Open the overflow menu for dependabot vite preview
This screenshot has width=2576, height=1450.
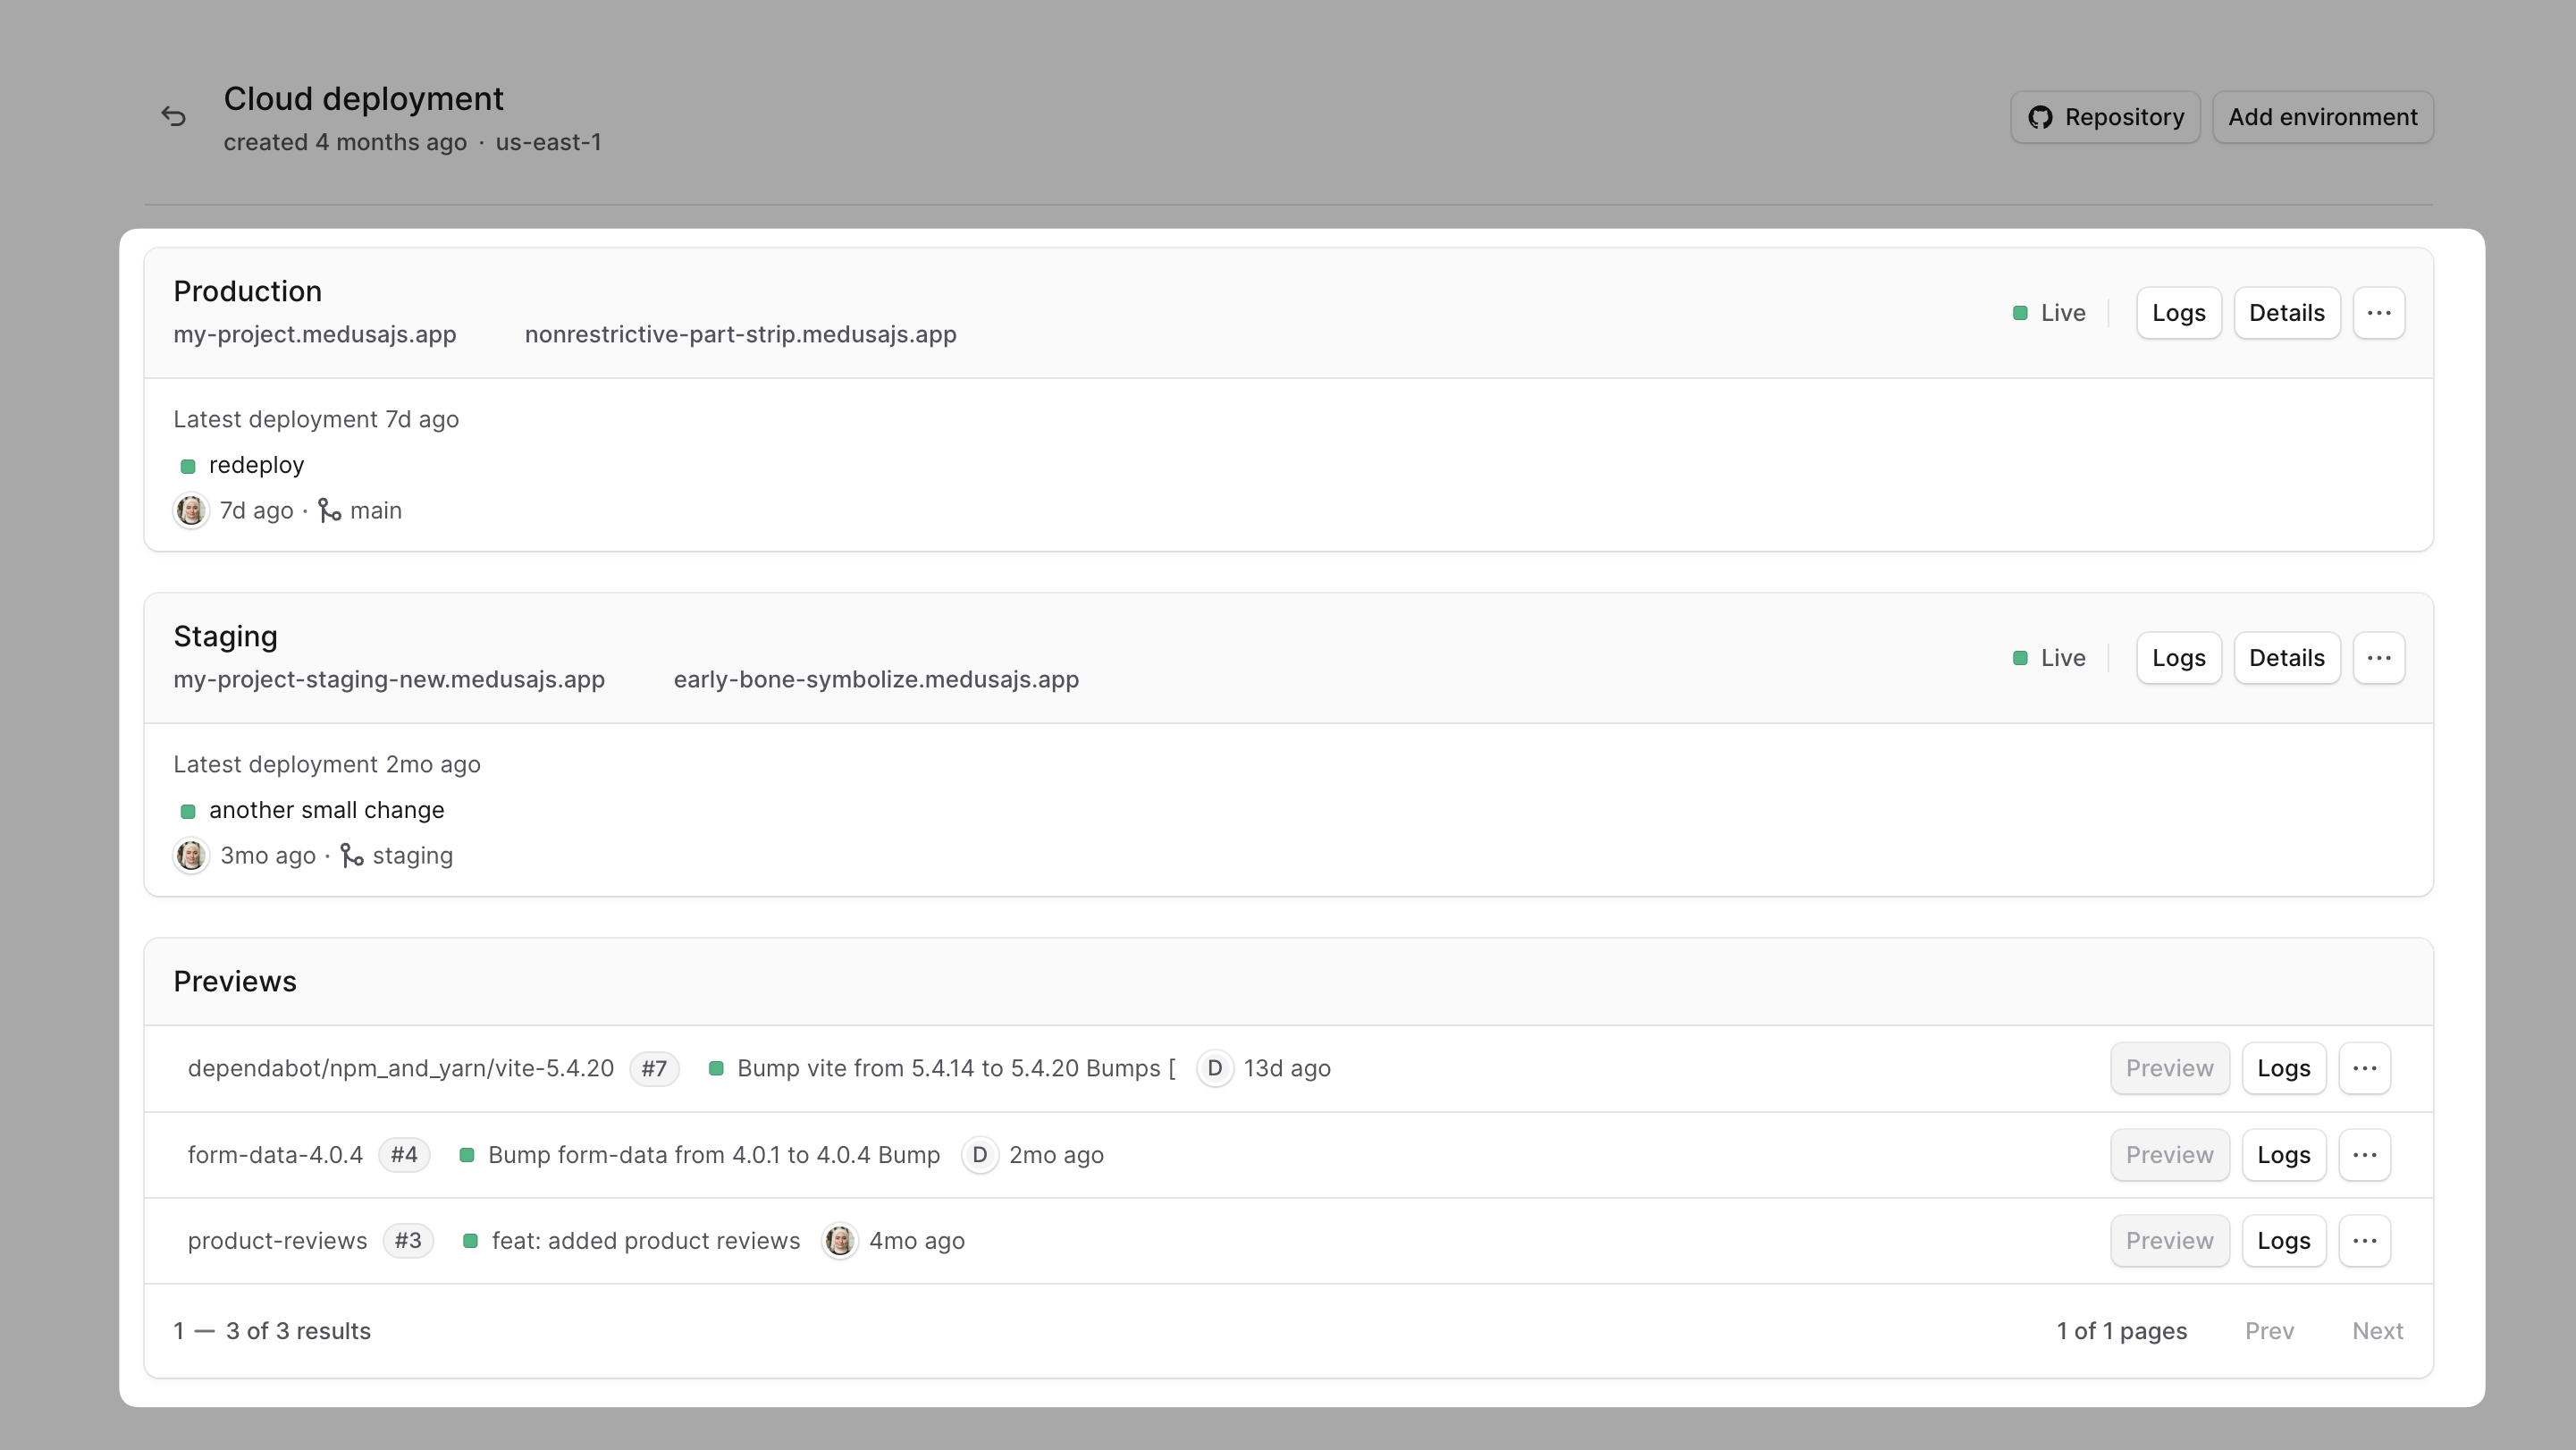[2365, 1068]
